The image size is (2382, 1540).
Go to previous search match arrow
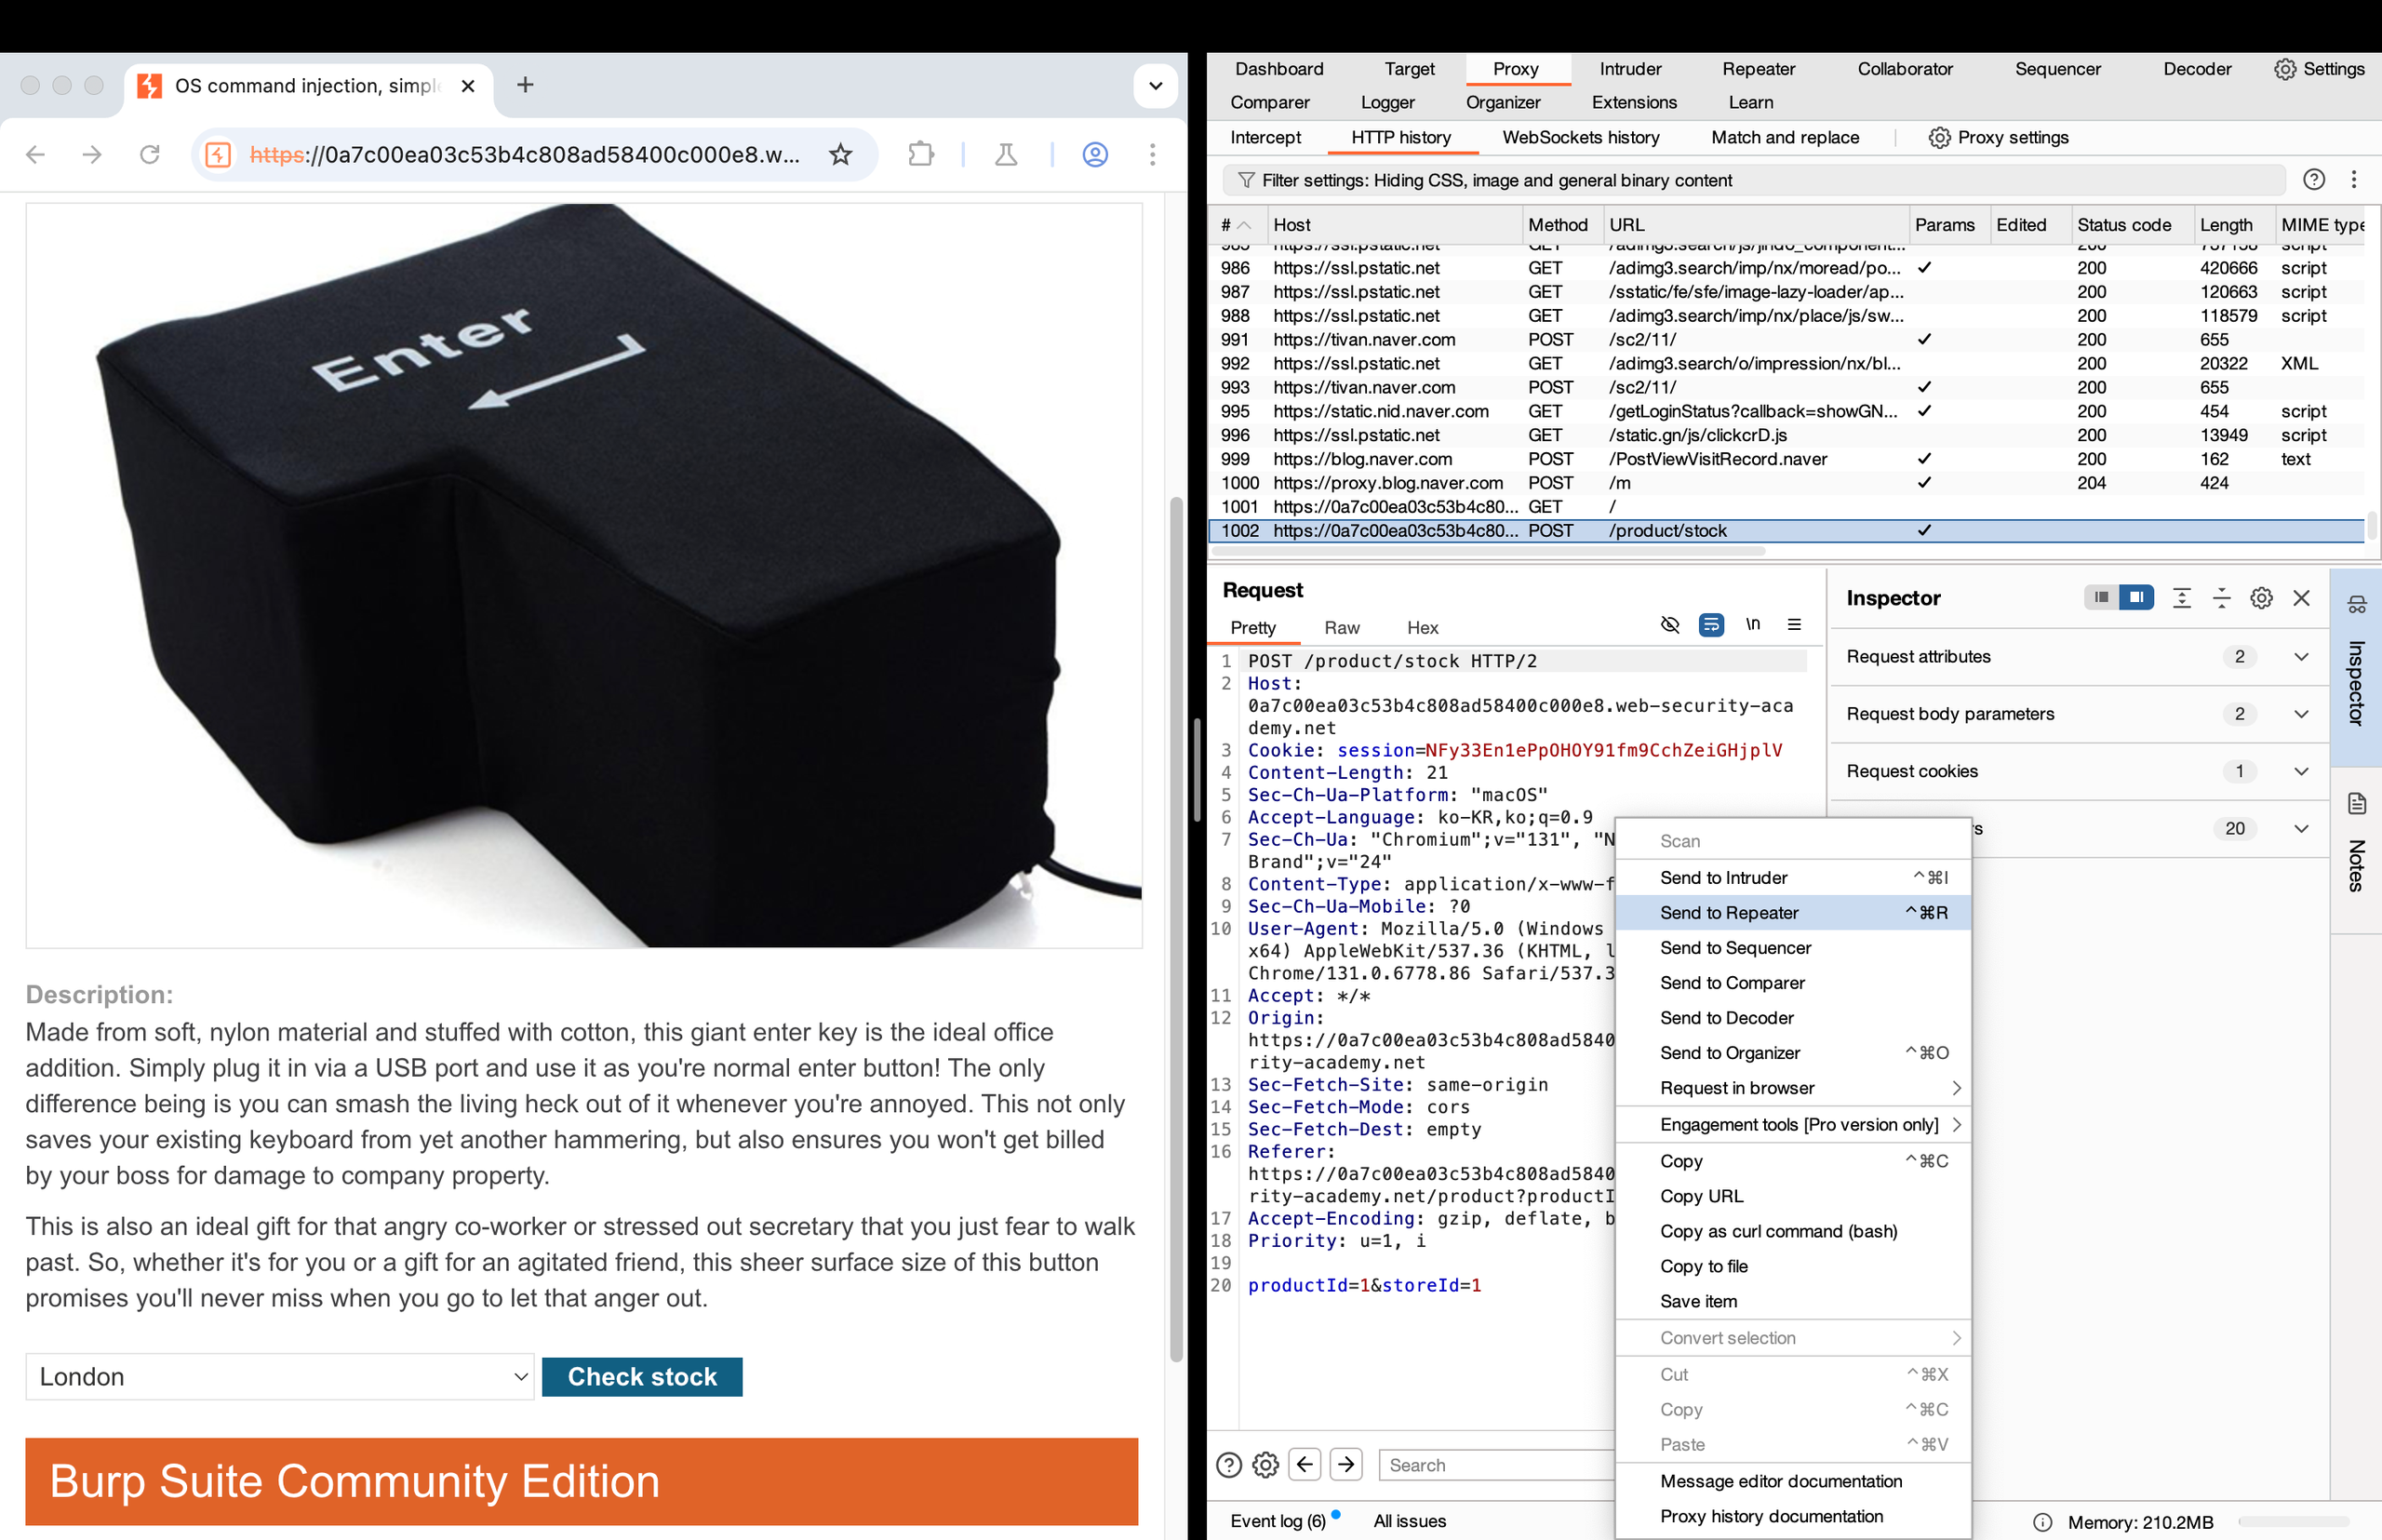pyautogui.click(x=1304, y=1464)
